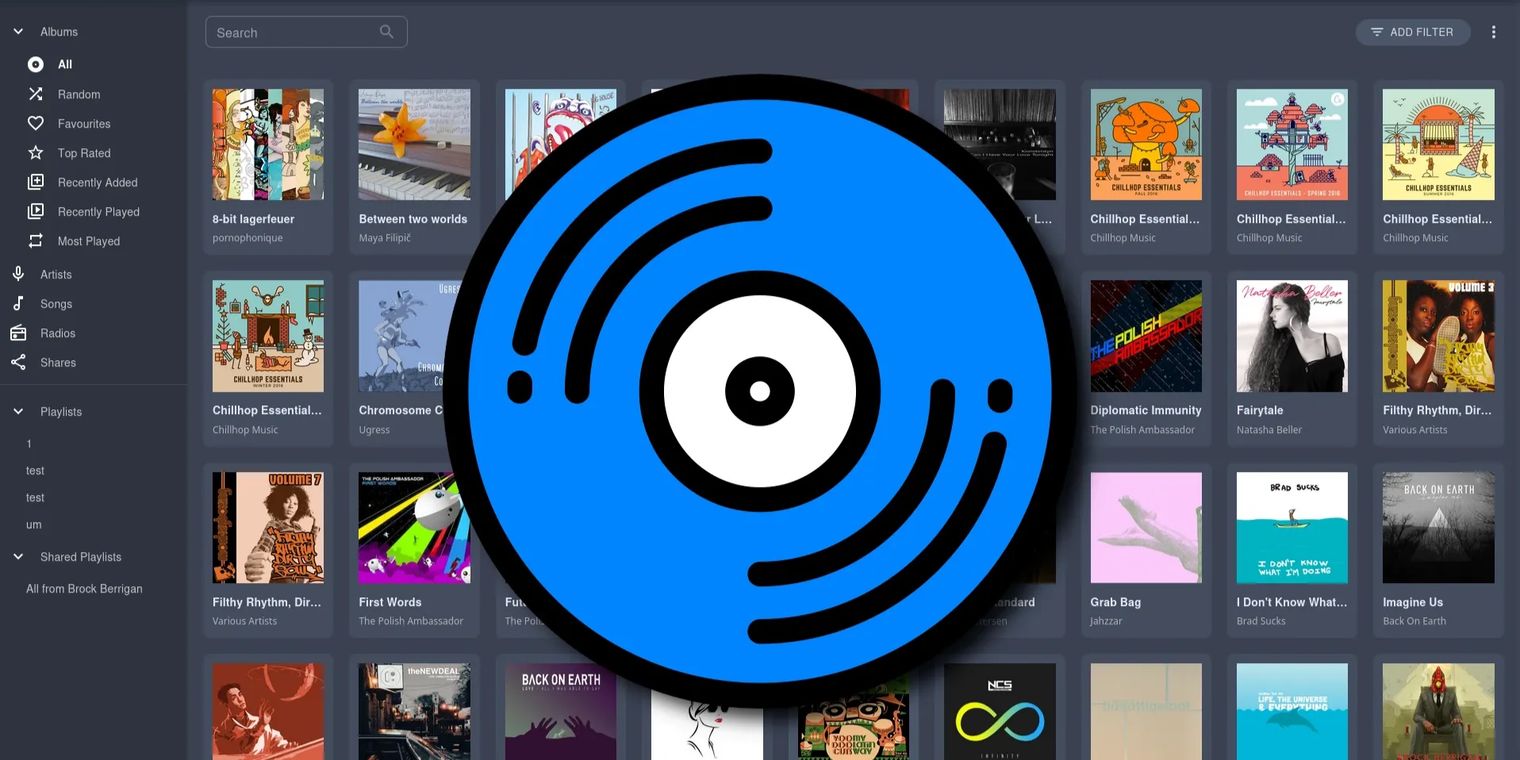The width and height of the screenshot is (1520, 760).
Task: Open the First Words album cover
Action: coord(414,528)
